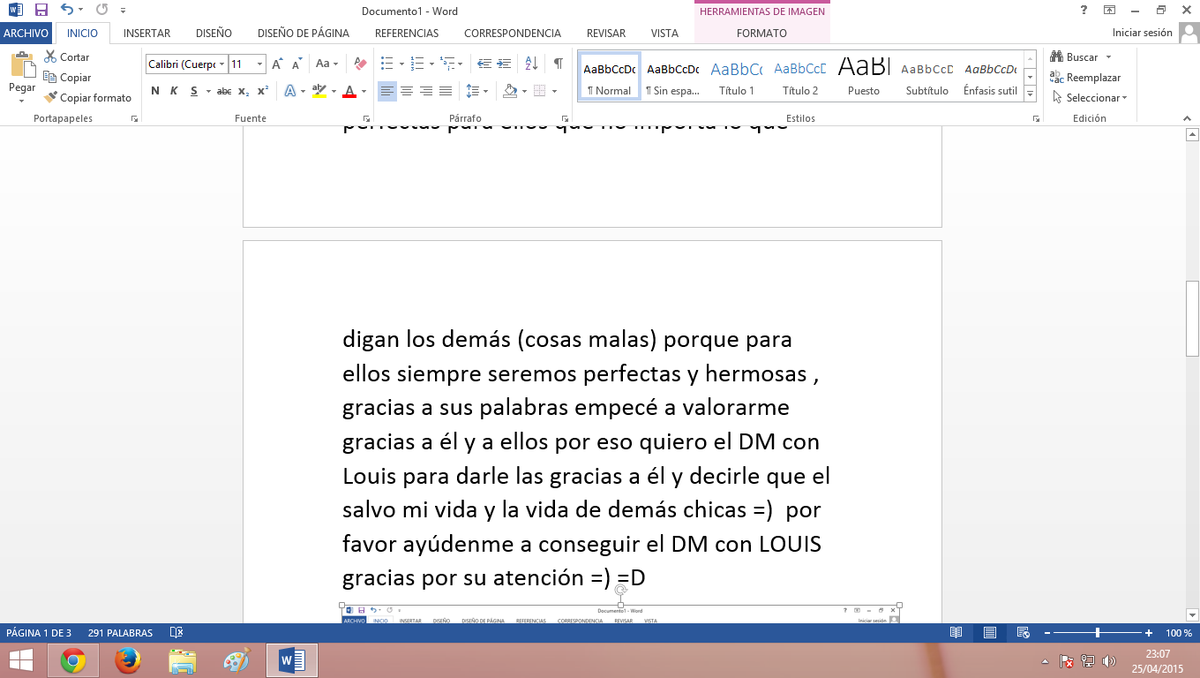Align text right
Viewport: 1200px width, 678px height.
426,91
